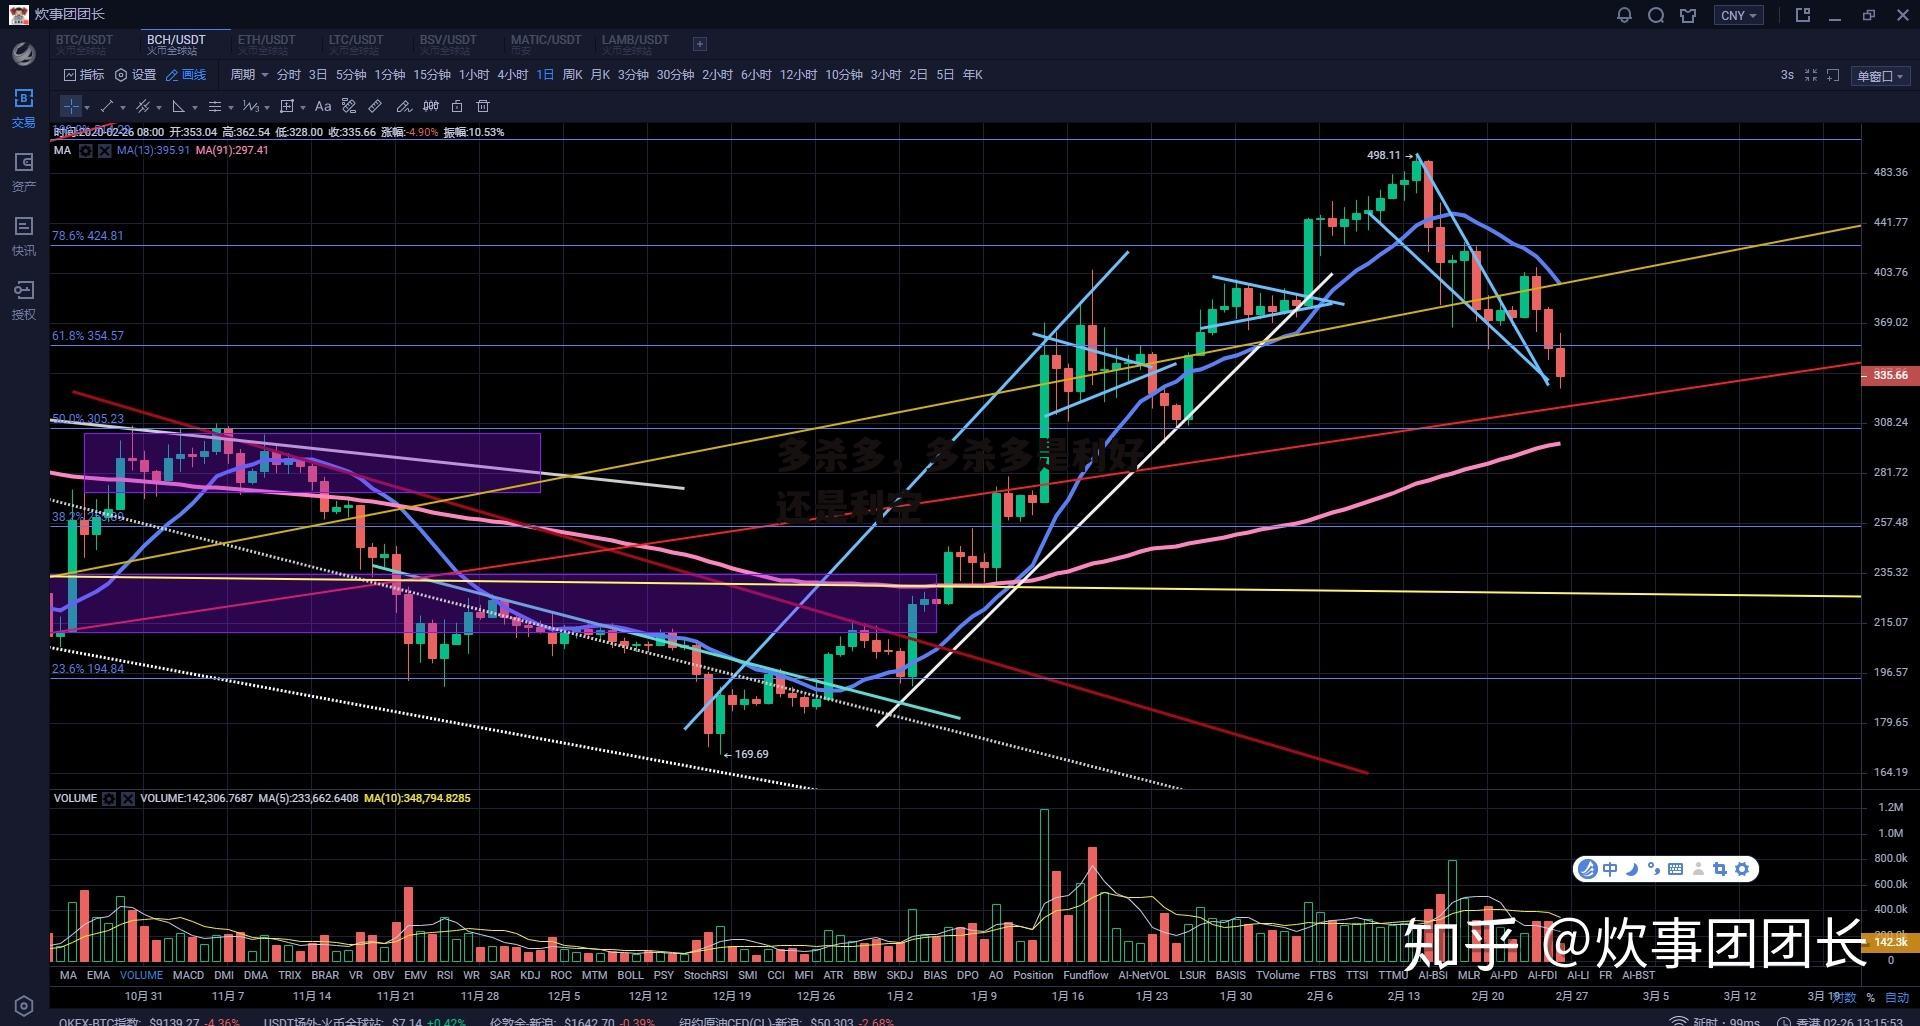Open the 快讯 news sidebar icon
This screenshot has width=1920, height=1026.
coord(24,236)
